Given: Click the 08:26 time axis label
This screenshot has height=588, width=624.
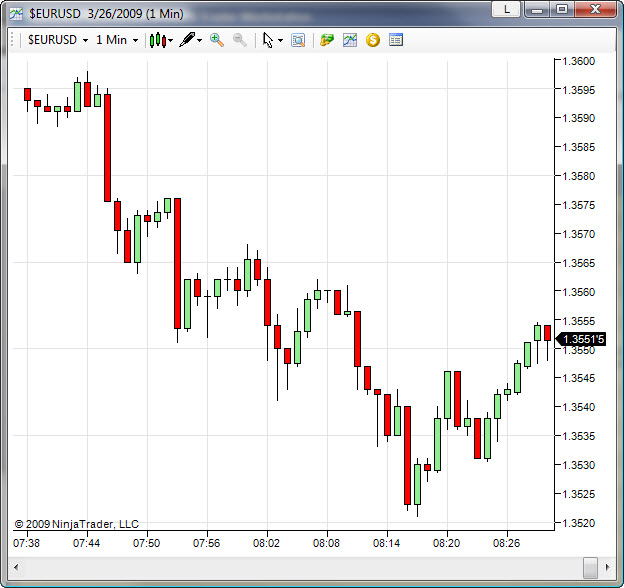Looking at the screenshot, I should (x=507, y=543).
